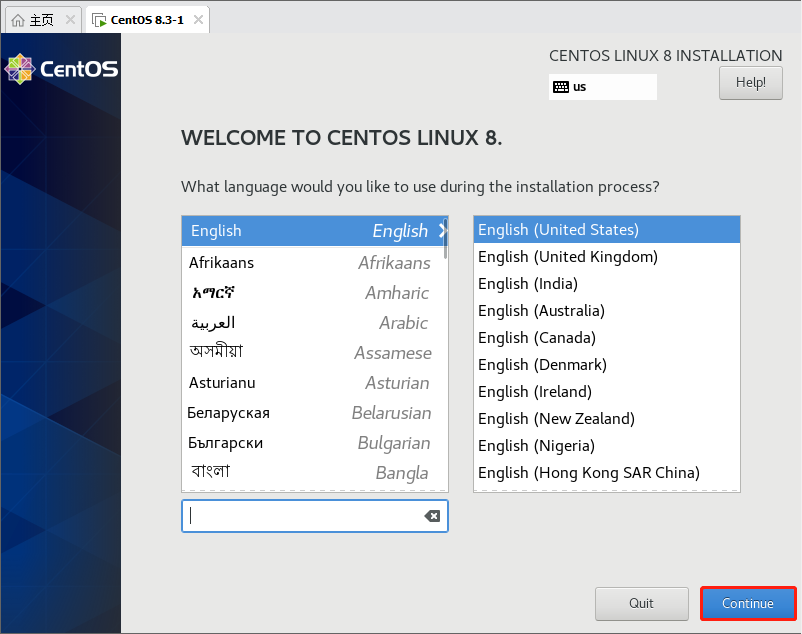Select Bulgarian language
Image resolution: width=802 pixels, height=634 pixels.
[313, 443]
